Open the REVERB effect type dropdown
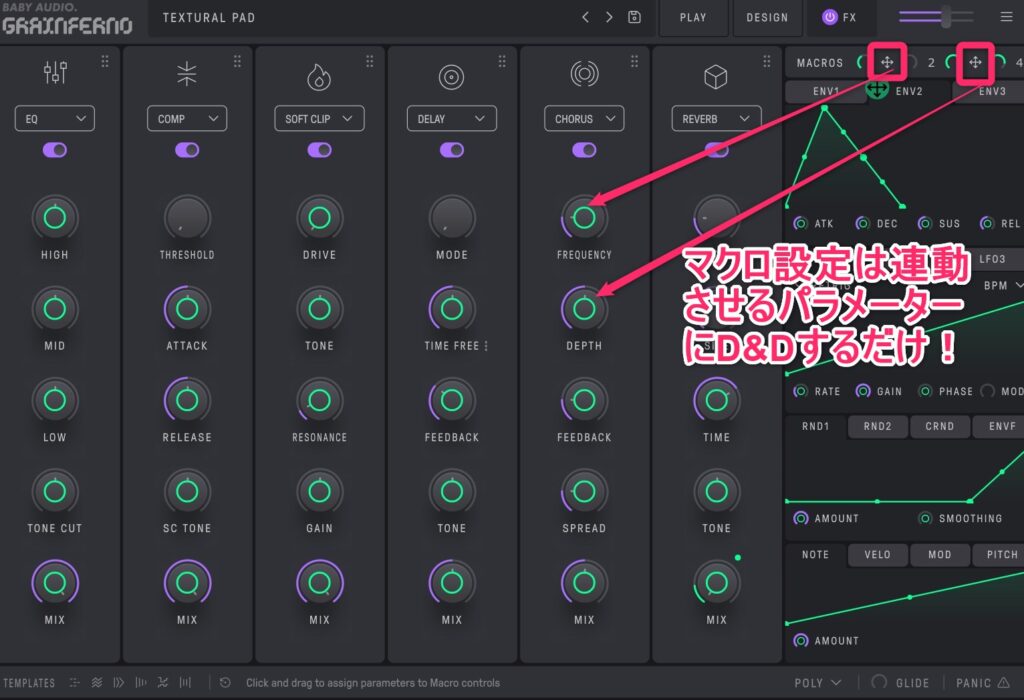This screenshot has height=700, width=1024. [716, 118]
